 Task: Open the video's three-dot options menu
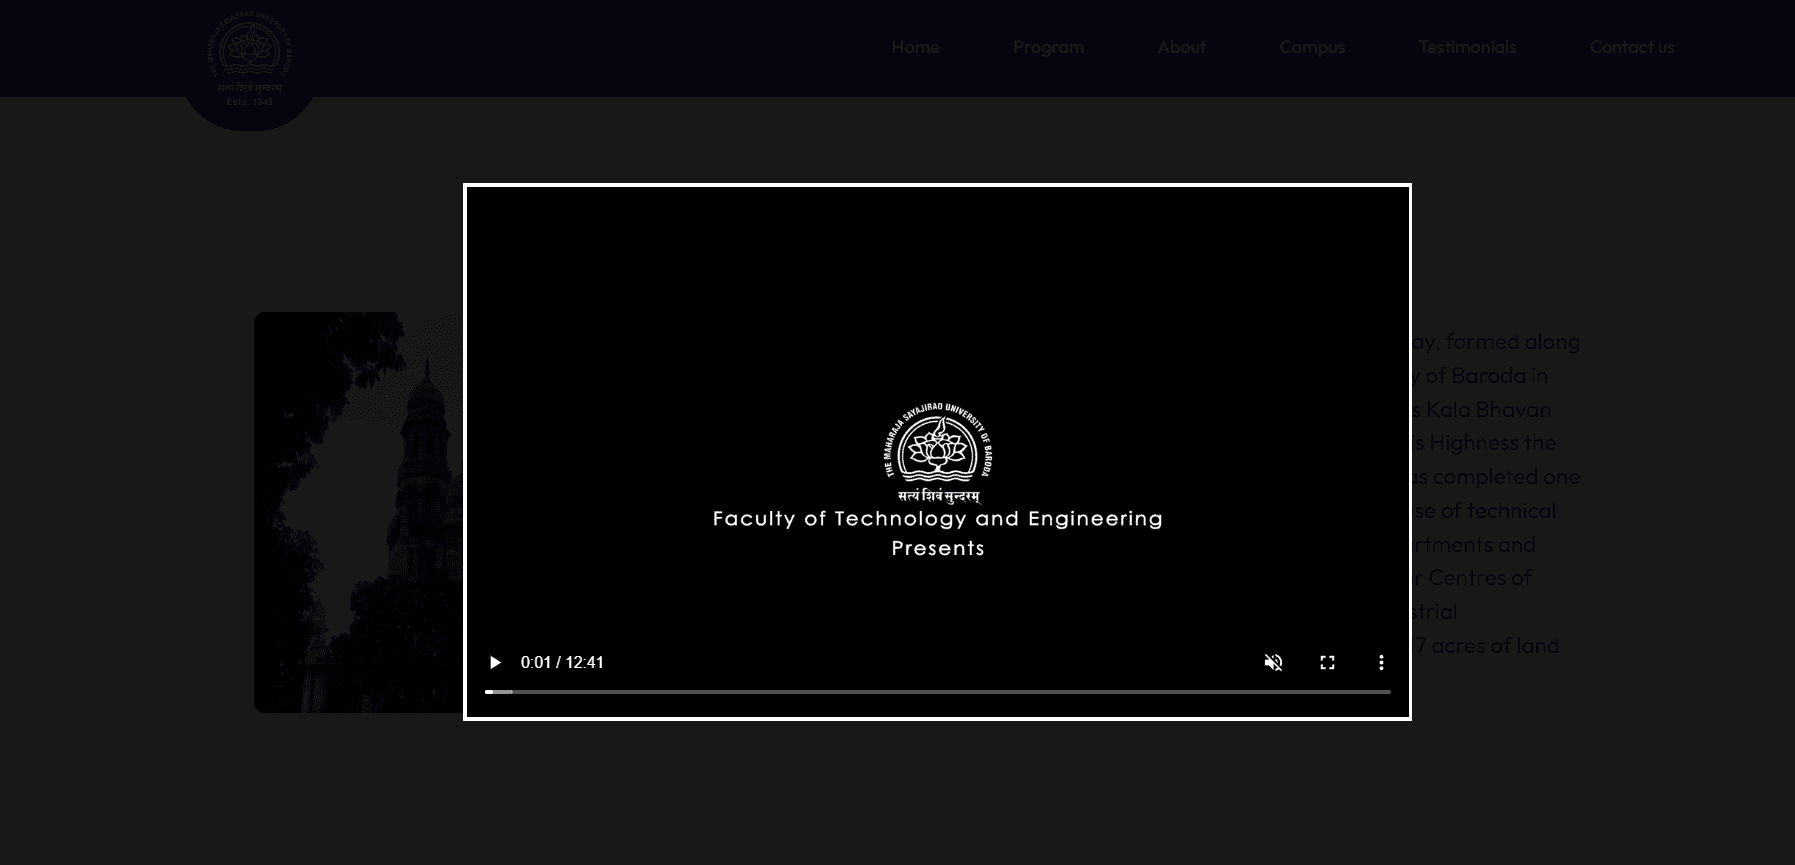coord(1381,662)
